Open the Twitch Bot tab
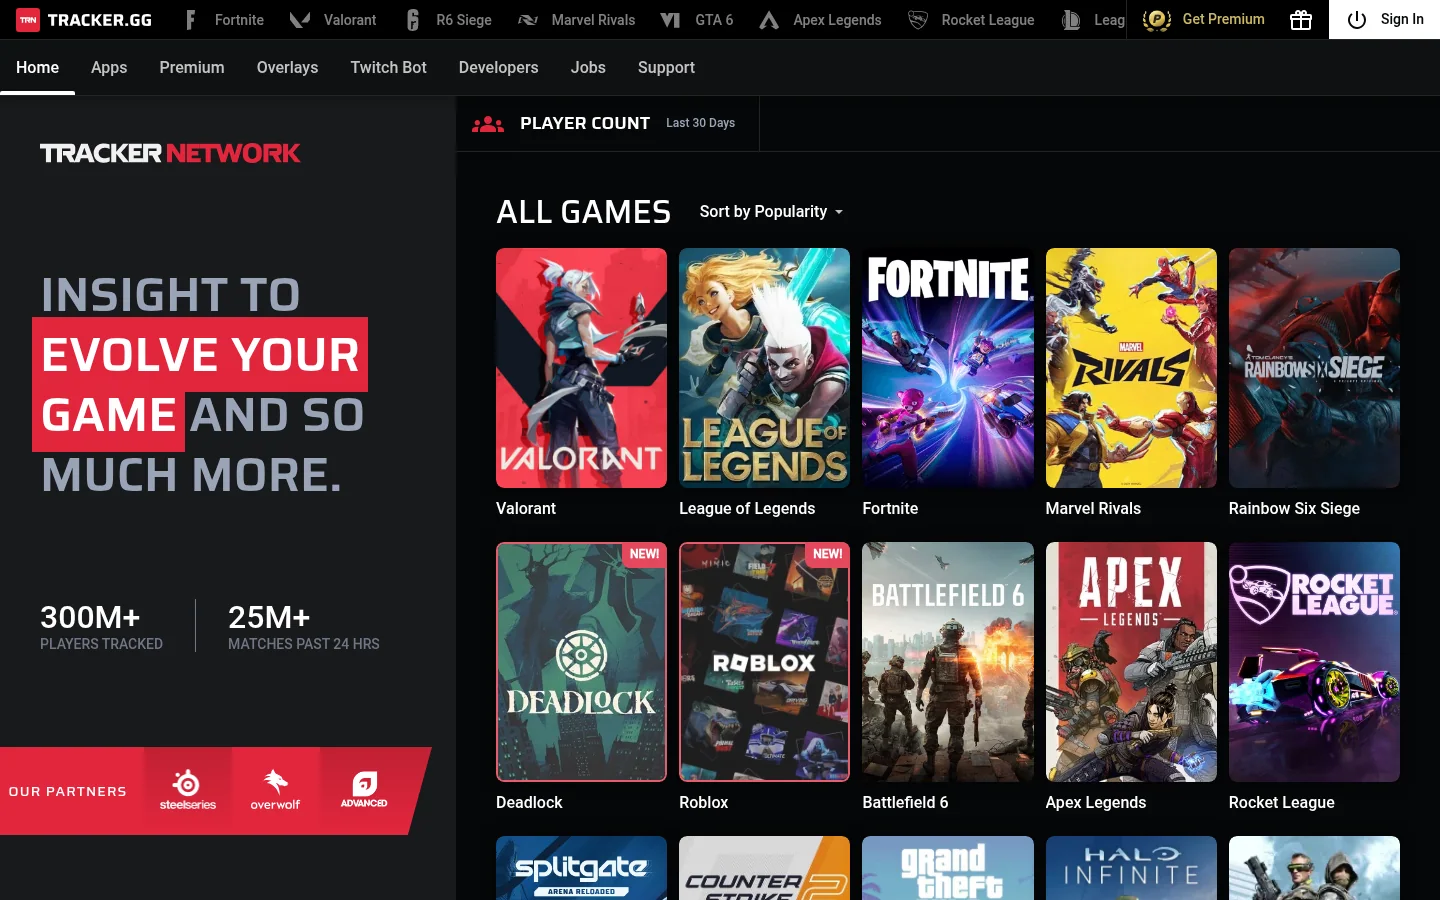 click(x=389, y=68)
